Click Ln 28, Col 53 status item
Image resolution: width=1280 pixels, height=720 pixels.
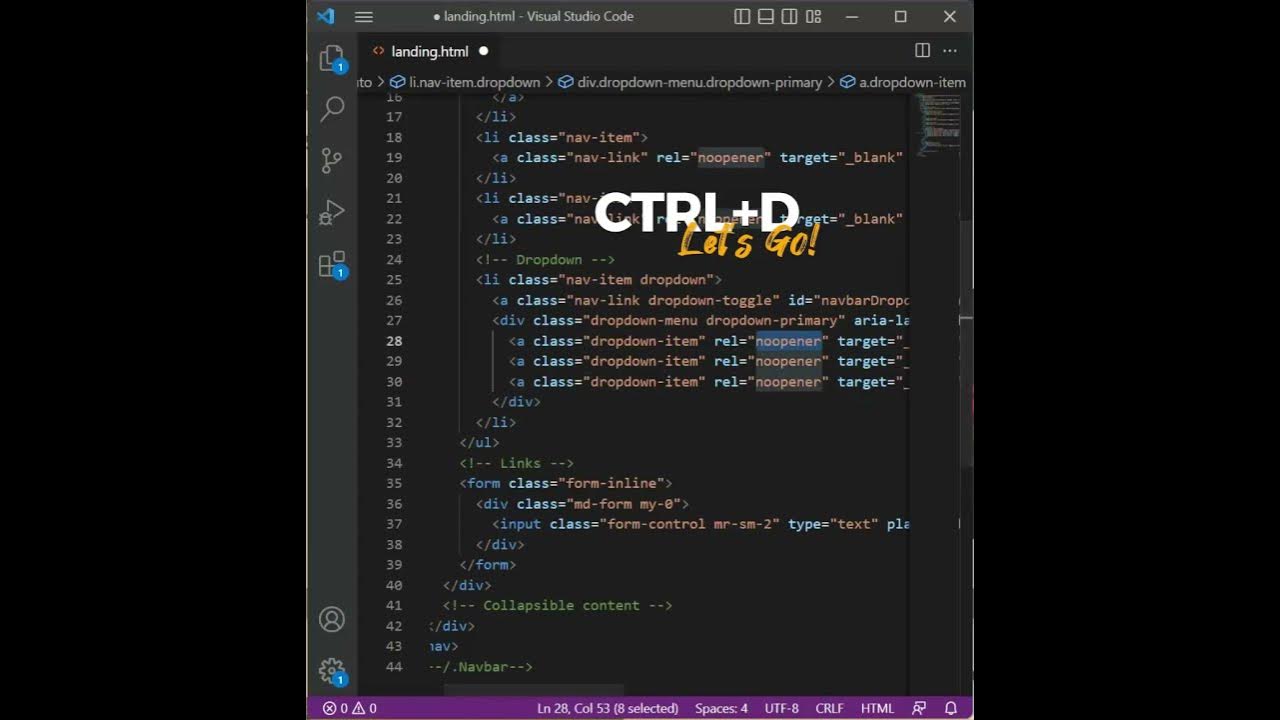[608, 708]
